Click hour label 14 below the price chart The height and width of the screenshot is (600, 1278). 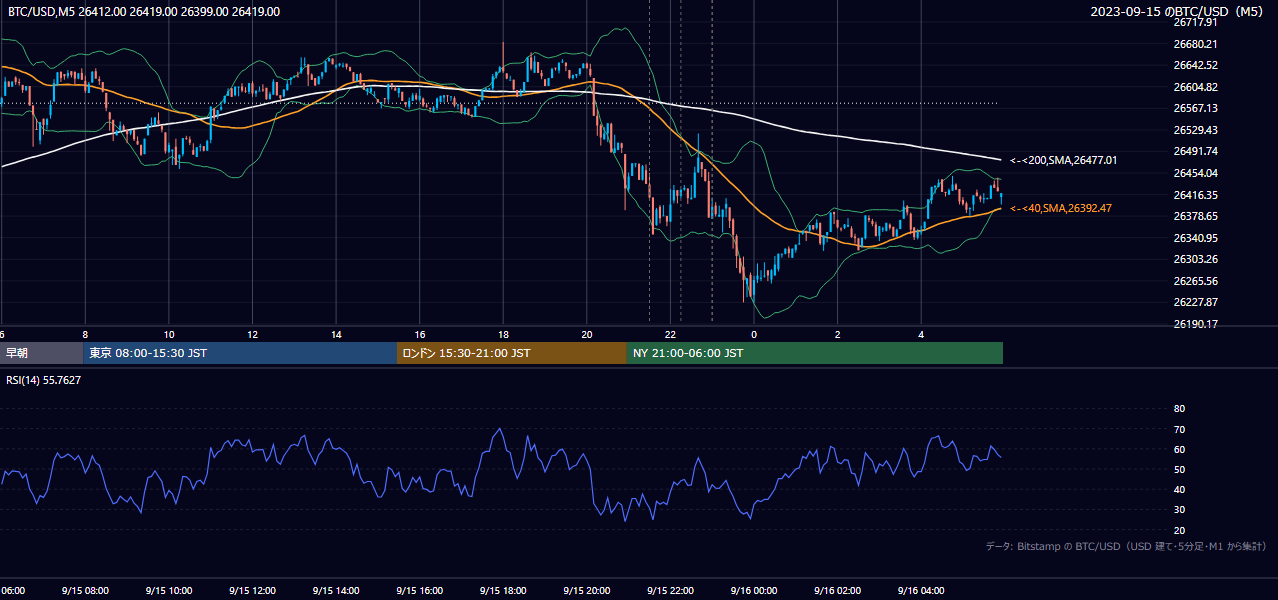(336, 335)
